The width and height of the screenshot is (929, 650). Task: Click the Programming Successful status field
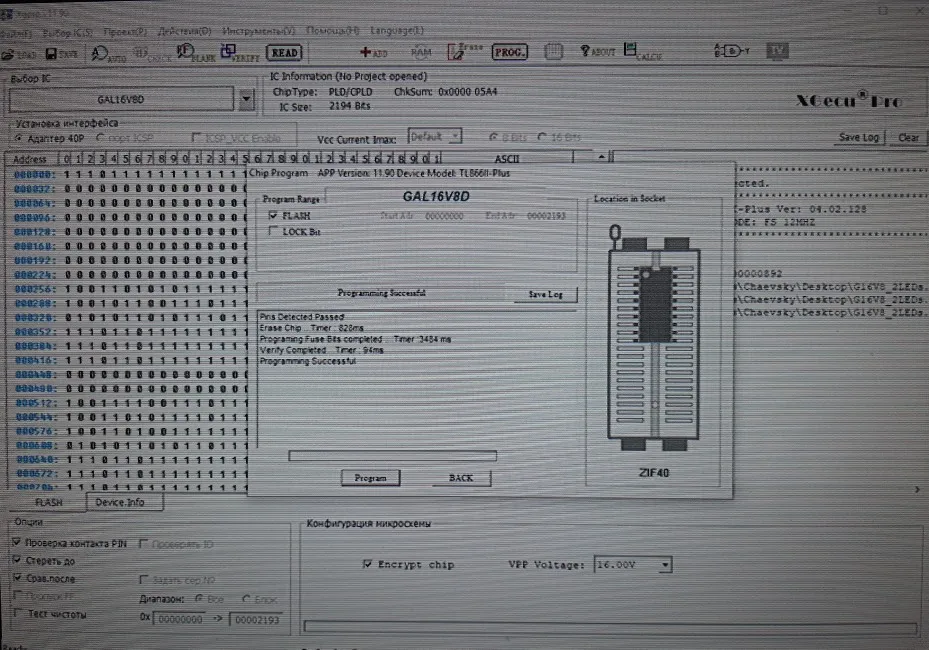pos(382,293)
